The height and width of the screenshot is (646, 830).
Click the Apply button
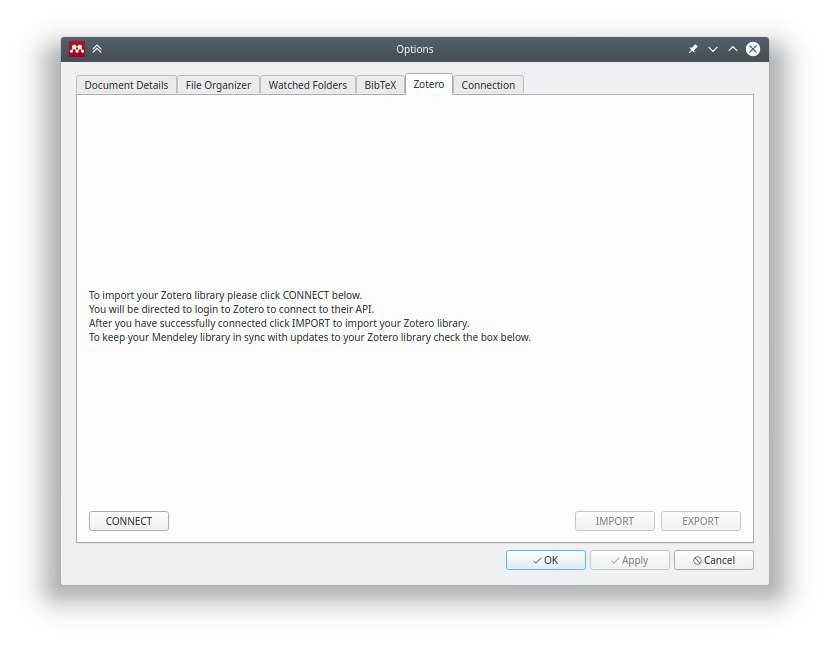pos(630,560)
